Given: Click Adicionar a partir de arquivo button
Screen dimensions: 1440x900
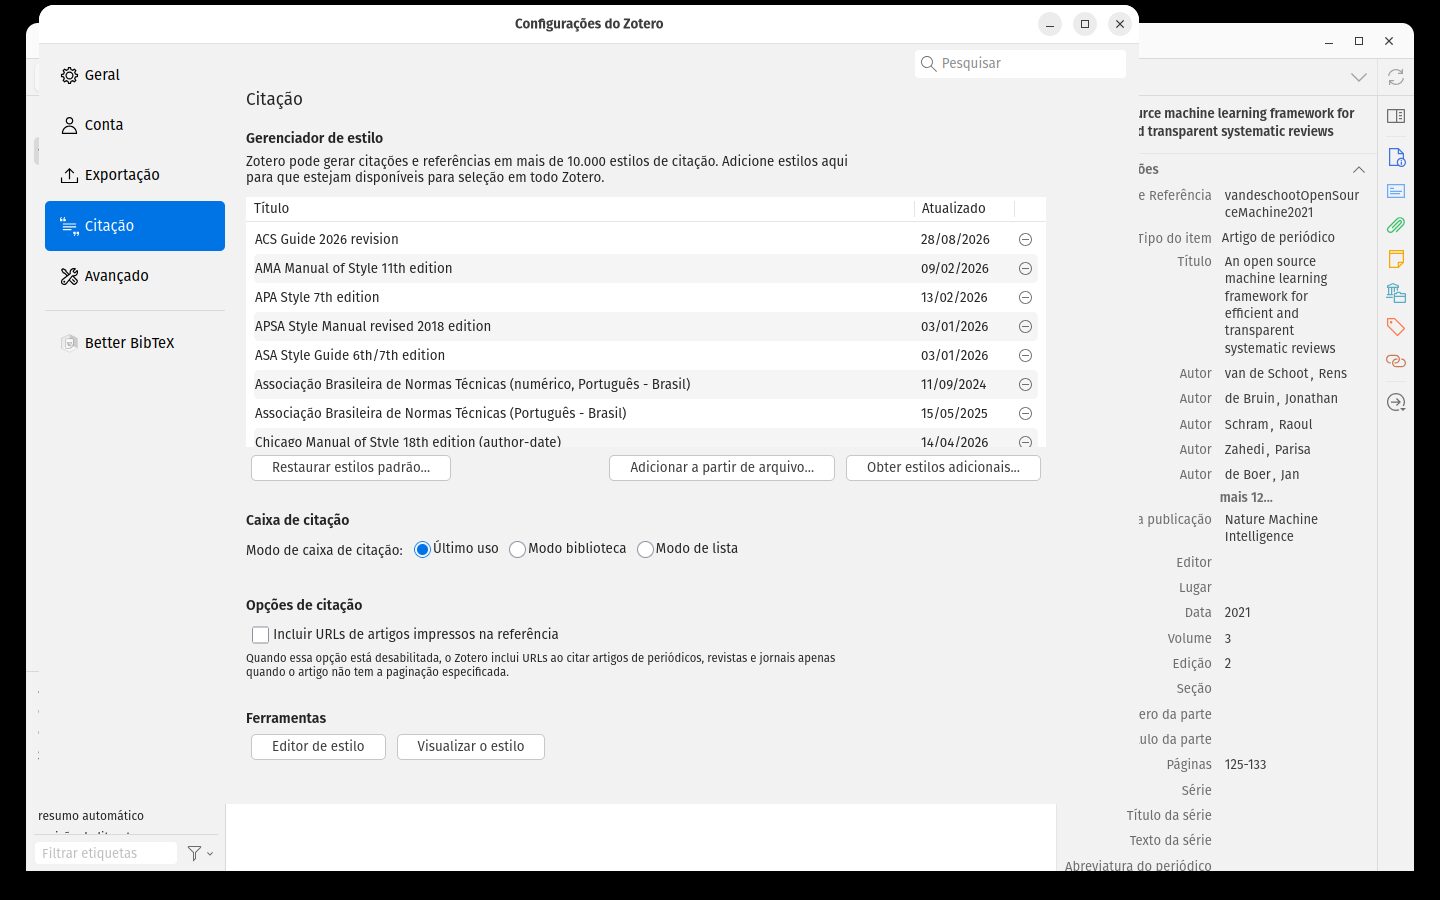Looking at the screenshot, I should [x=722, y=468].
